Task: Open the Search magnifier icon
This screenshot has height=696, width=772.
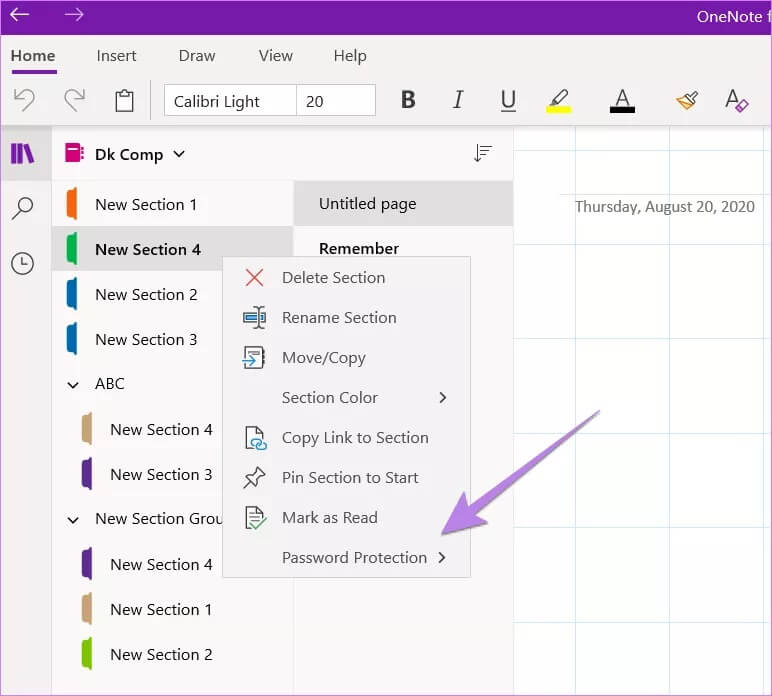Action: [22, 208]
